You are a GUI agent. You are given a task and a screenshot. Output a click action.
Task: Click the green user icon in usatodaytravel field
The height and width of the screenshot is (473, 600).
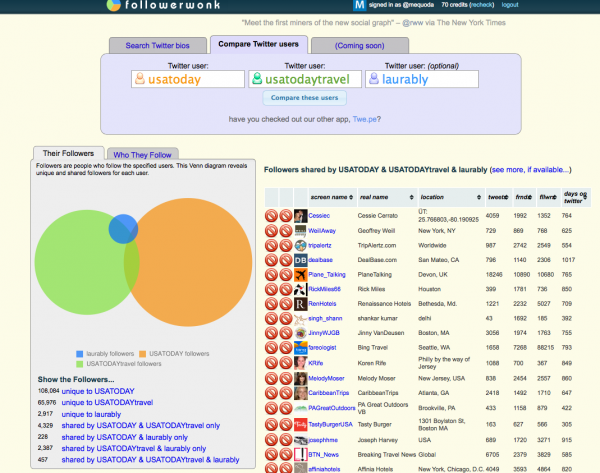[257, 78]
